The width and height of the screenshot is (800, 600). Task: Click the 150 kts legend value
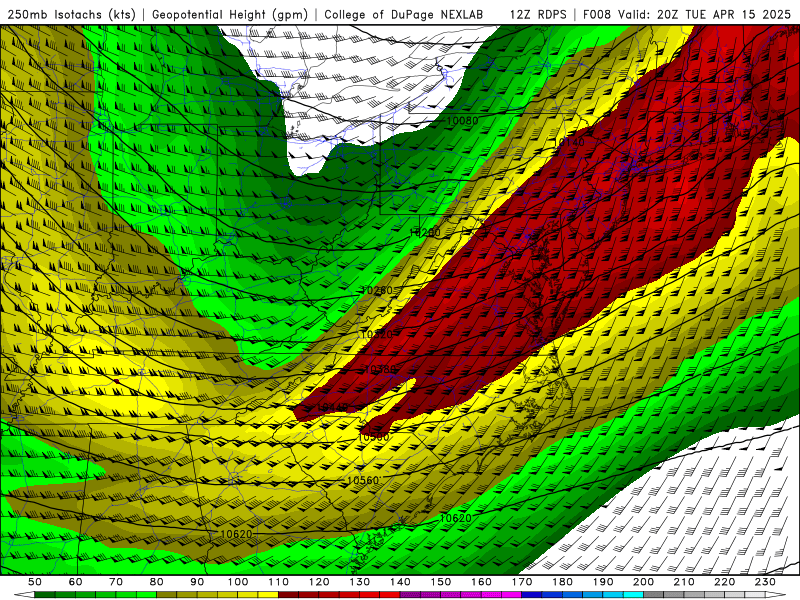441,582
